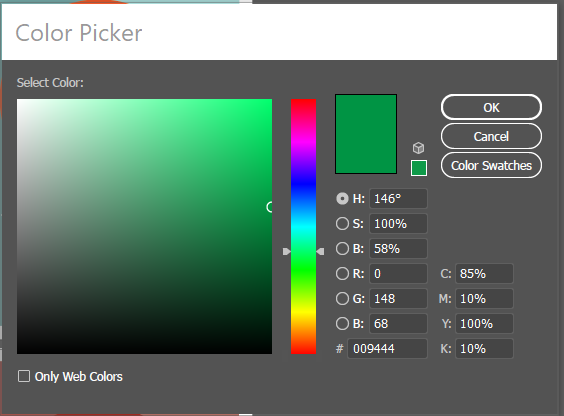Select the brightness radio button showing 58%
Viewport: 564px width, 416px height.
[x=342, y=248]
